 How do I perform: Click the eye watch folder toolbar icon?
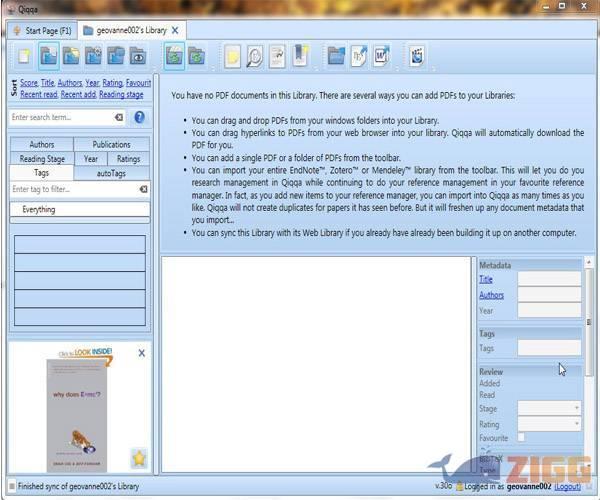pos(138,56)
